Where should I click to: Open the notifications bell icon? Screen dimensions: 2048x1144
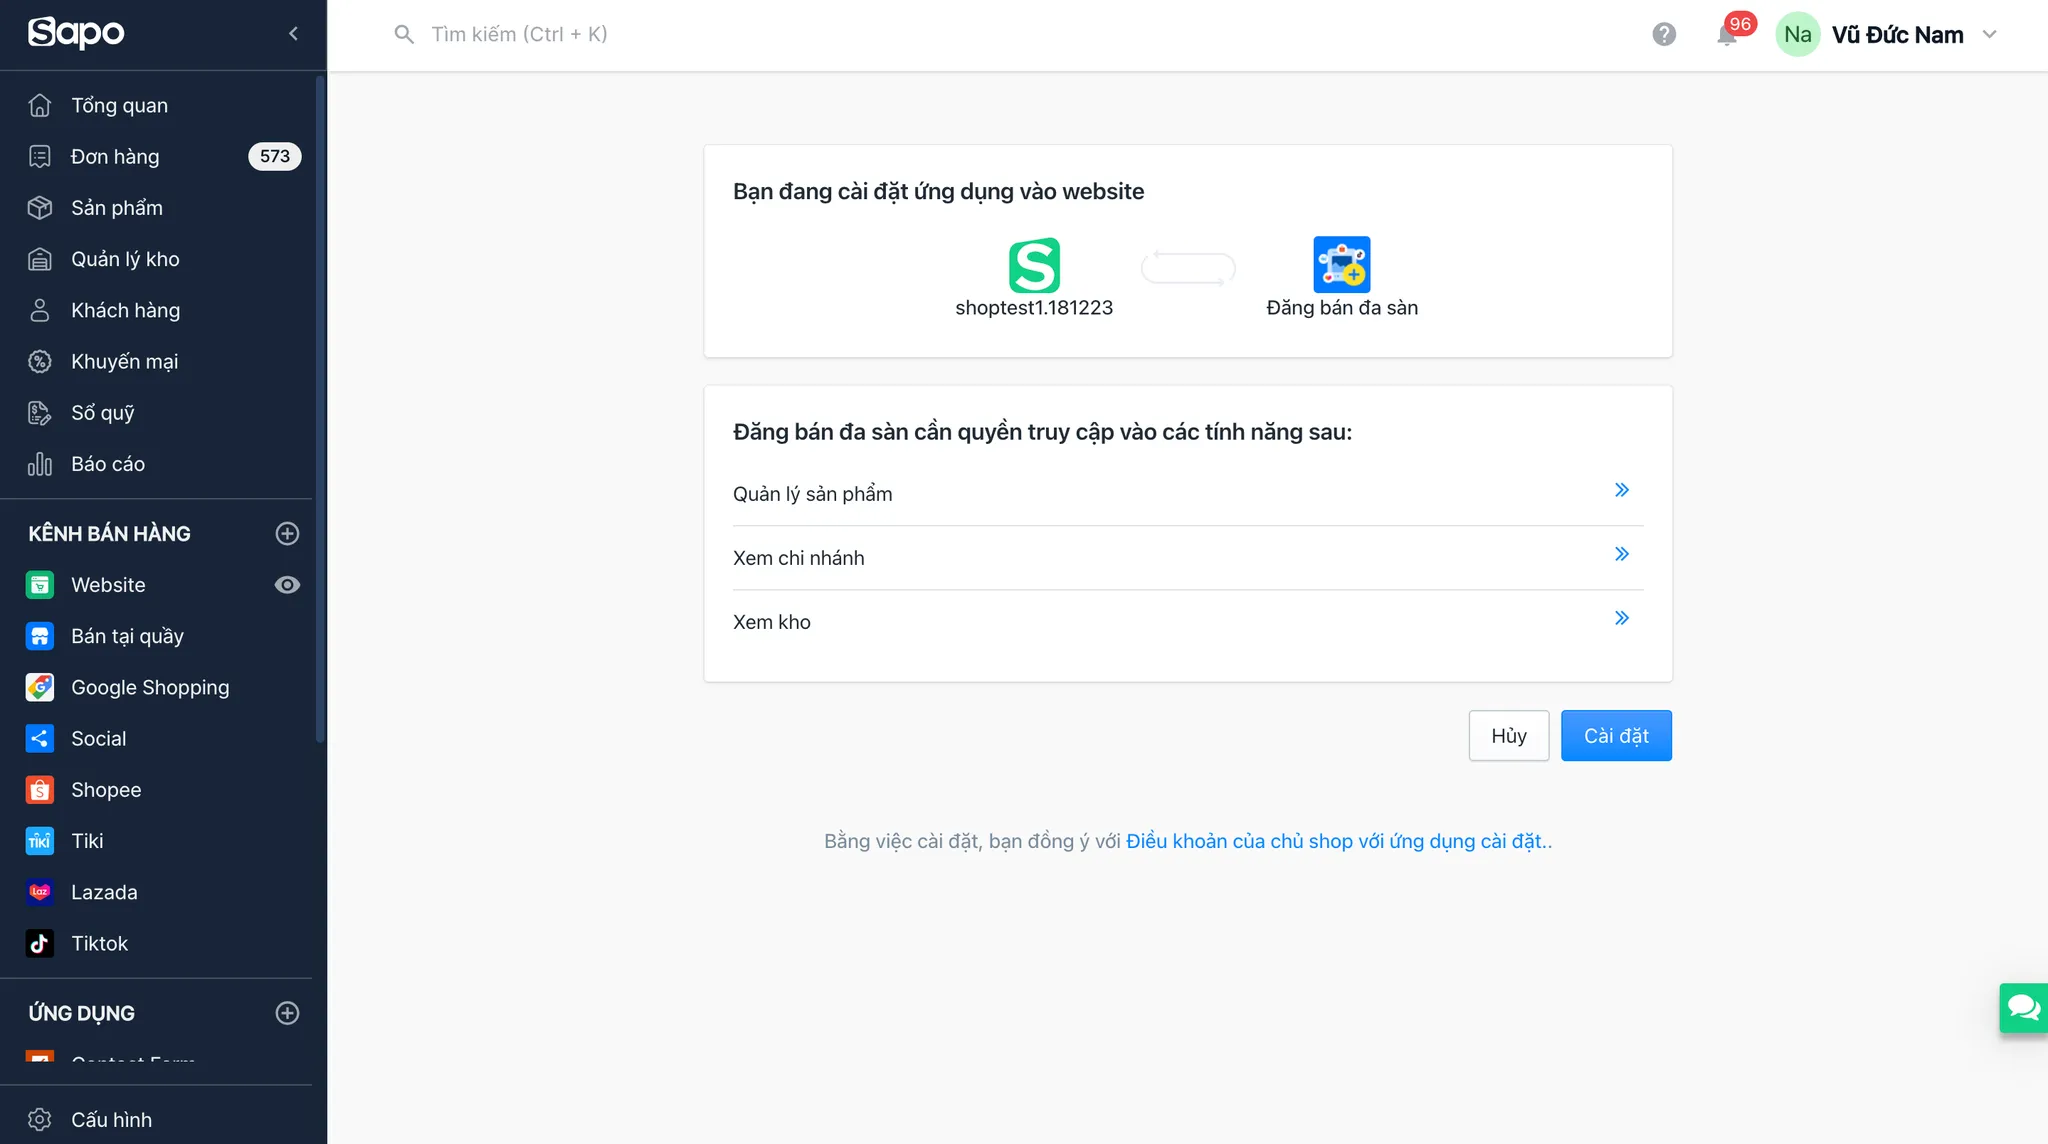(1726, 35)
